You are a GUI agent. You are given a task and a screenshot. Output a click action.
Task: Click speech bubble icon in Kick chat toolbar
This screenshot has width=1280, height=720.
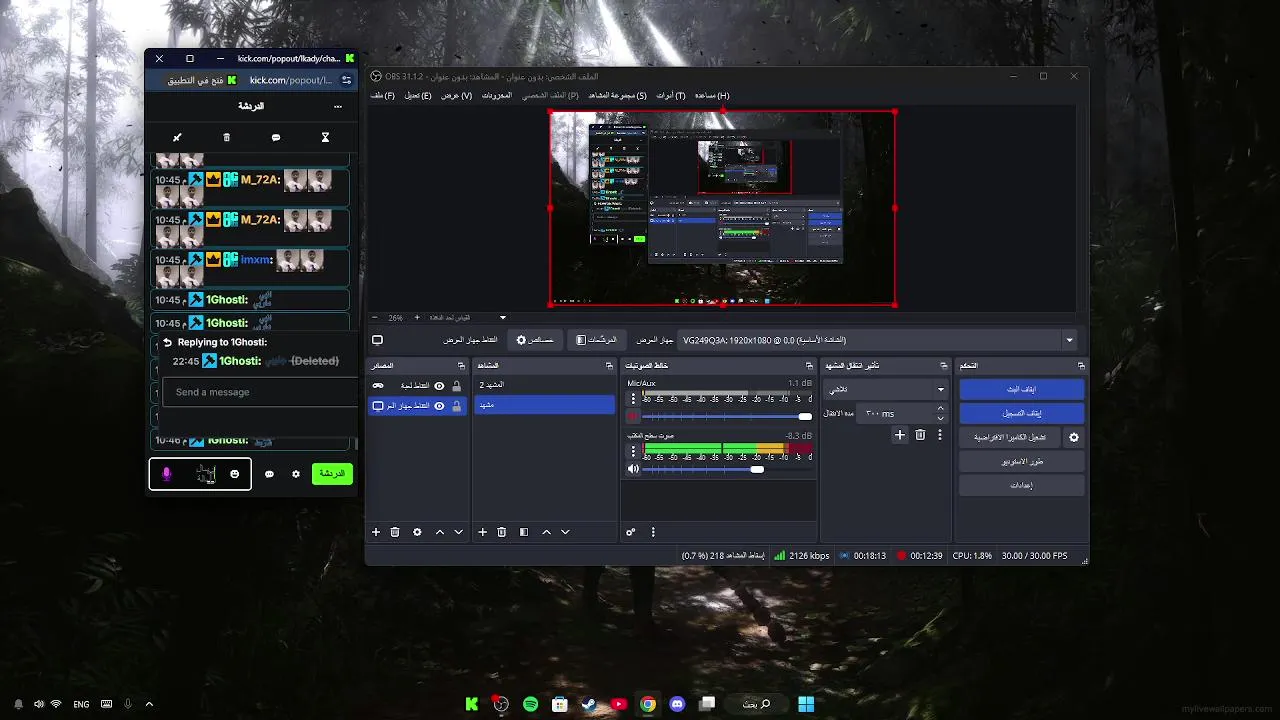click(x=276, y=137)
